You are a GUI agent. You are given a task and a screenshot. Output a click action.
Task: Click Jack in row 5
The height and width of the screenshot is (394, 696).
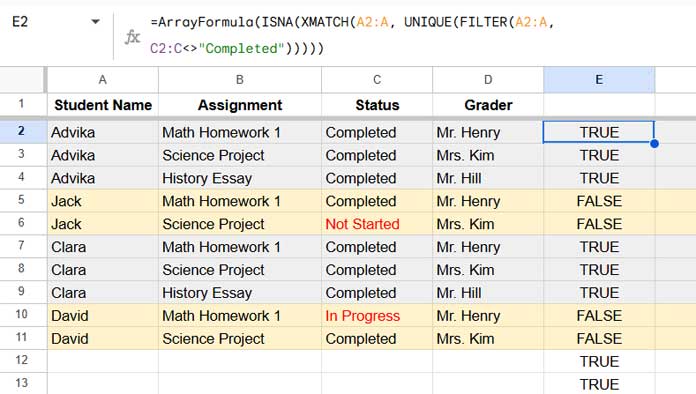point(103,201)
